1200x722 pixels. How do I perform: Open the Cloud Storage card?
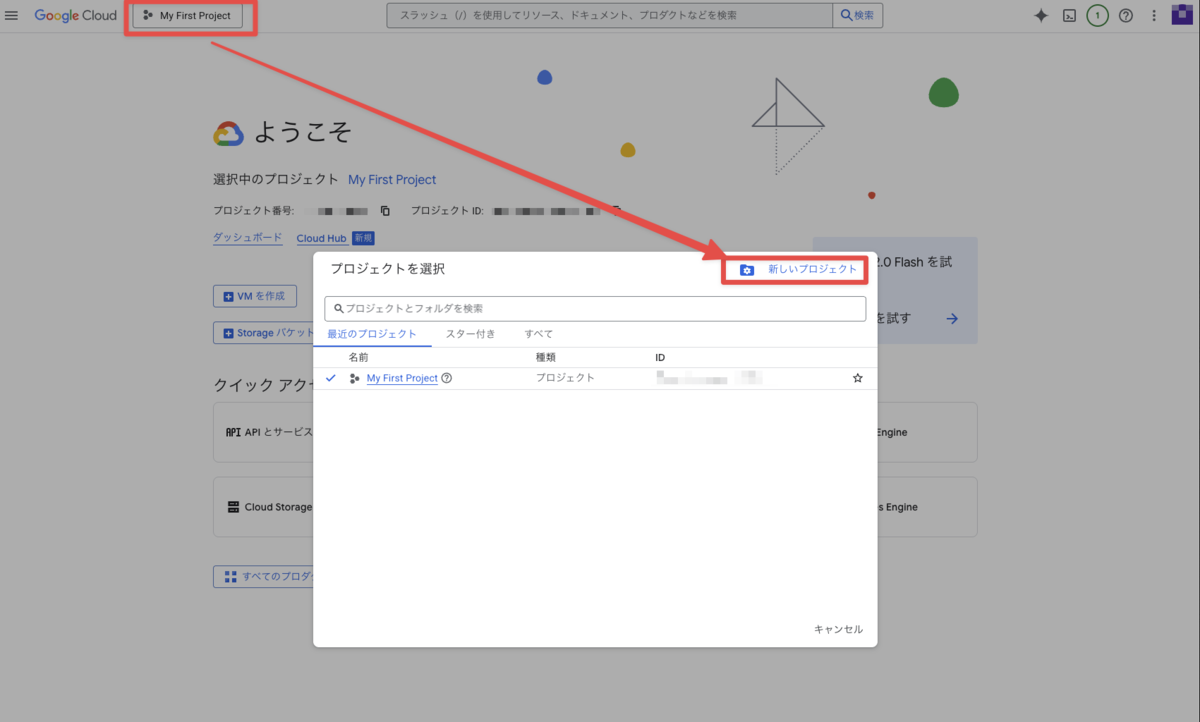pyautogui.click(x=263, y=507)
